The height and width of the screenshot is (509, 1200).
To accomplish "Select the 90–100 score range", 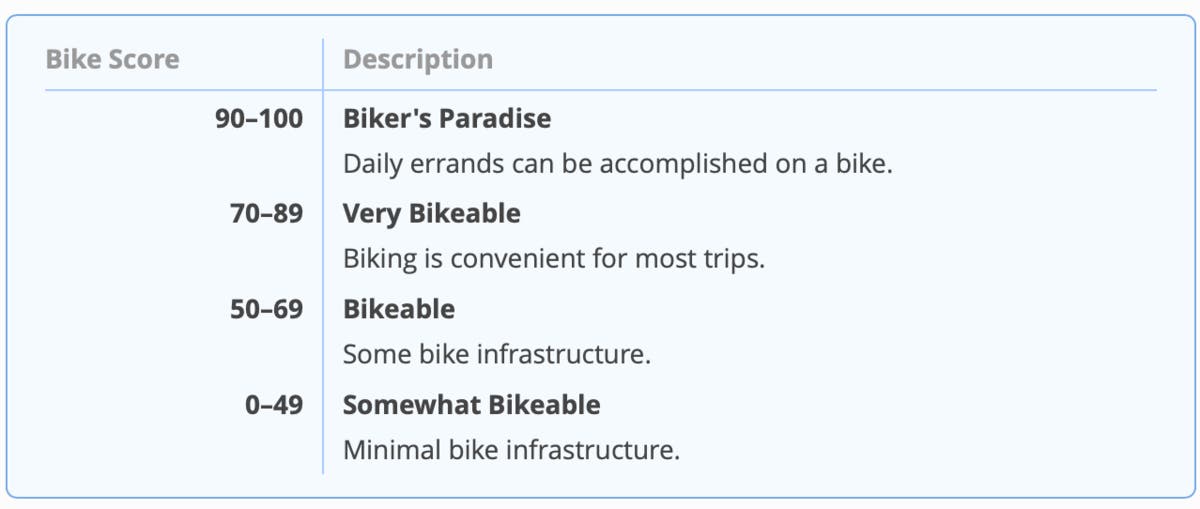I will [x=259, y=118].
